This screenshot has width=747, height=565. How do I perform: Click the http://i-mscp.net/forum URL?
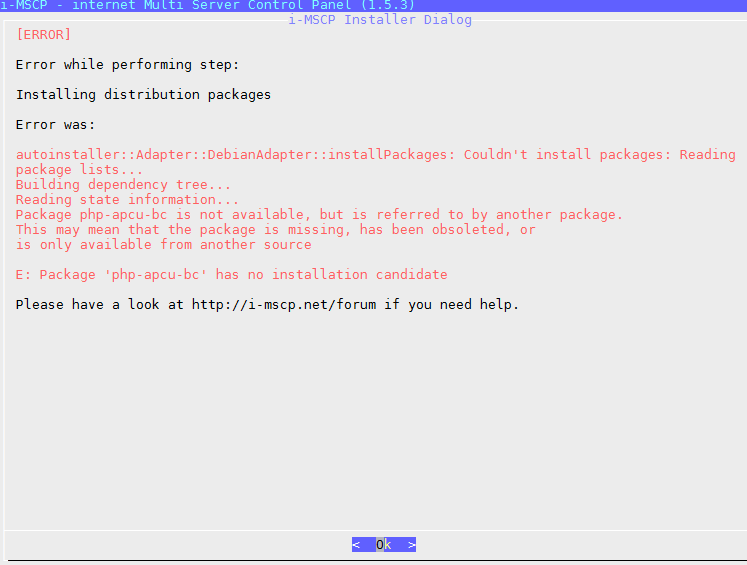pos(284,305)
